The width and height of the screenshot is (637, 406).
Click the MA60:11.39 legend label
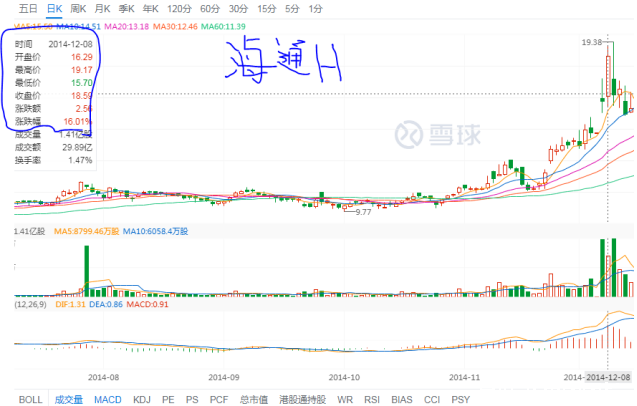[x=223, y=26]
